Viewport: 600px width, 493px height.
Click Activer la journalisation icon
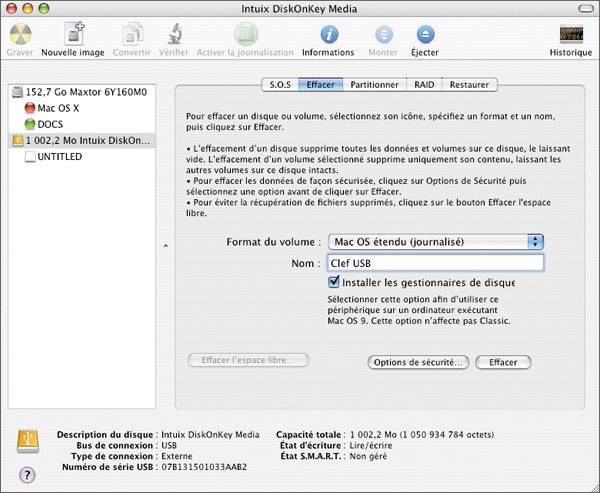pos(246,34)
